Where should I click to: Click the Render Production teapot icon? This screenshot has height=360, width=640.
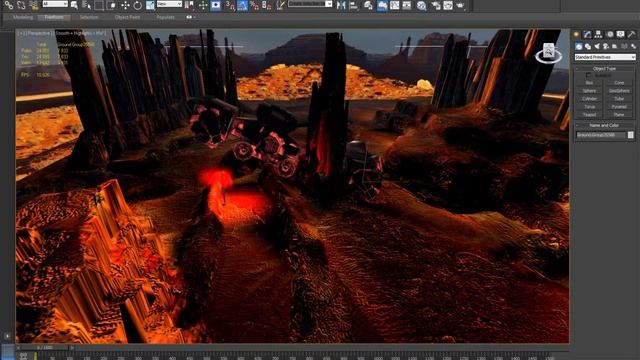460,5
